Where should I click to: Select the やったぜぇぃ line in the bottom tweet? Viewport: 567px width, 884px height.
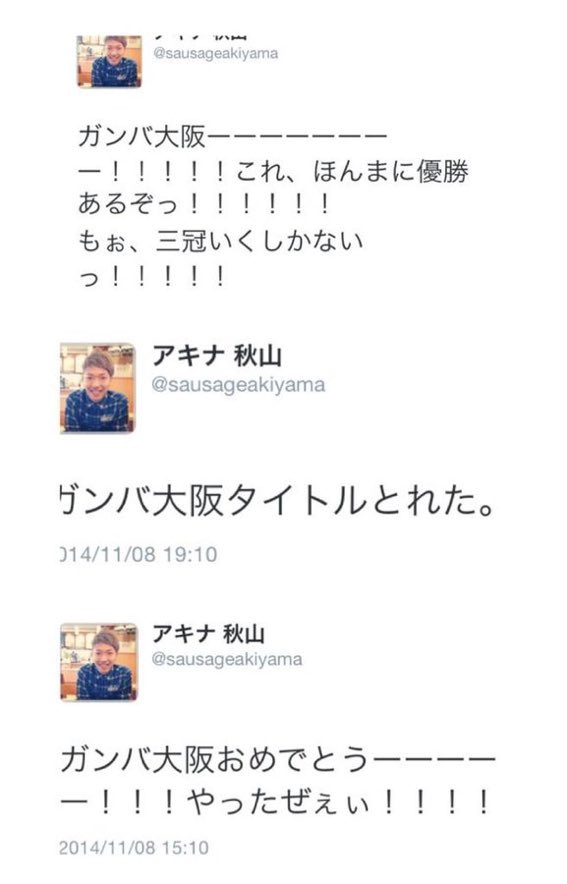(x=275, y=802)
